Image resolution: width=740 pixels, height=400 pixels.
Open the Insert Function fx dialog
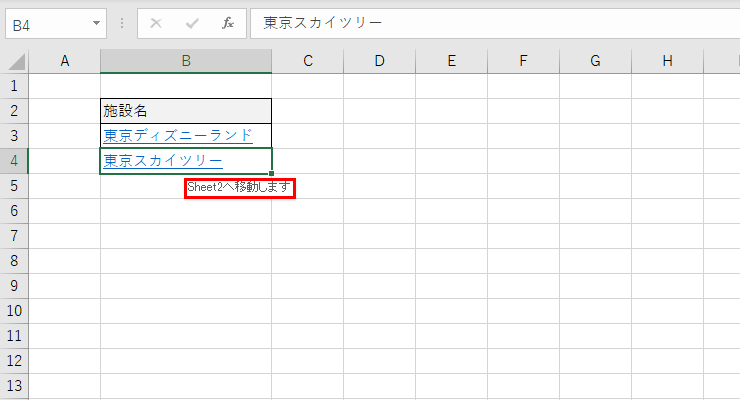228,23
